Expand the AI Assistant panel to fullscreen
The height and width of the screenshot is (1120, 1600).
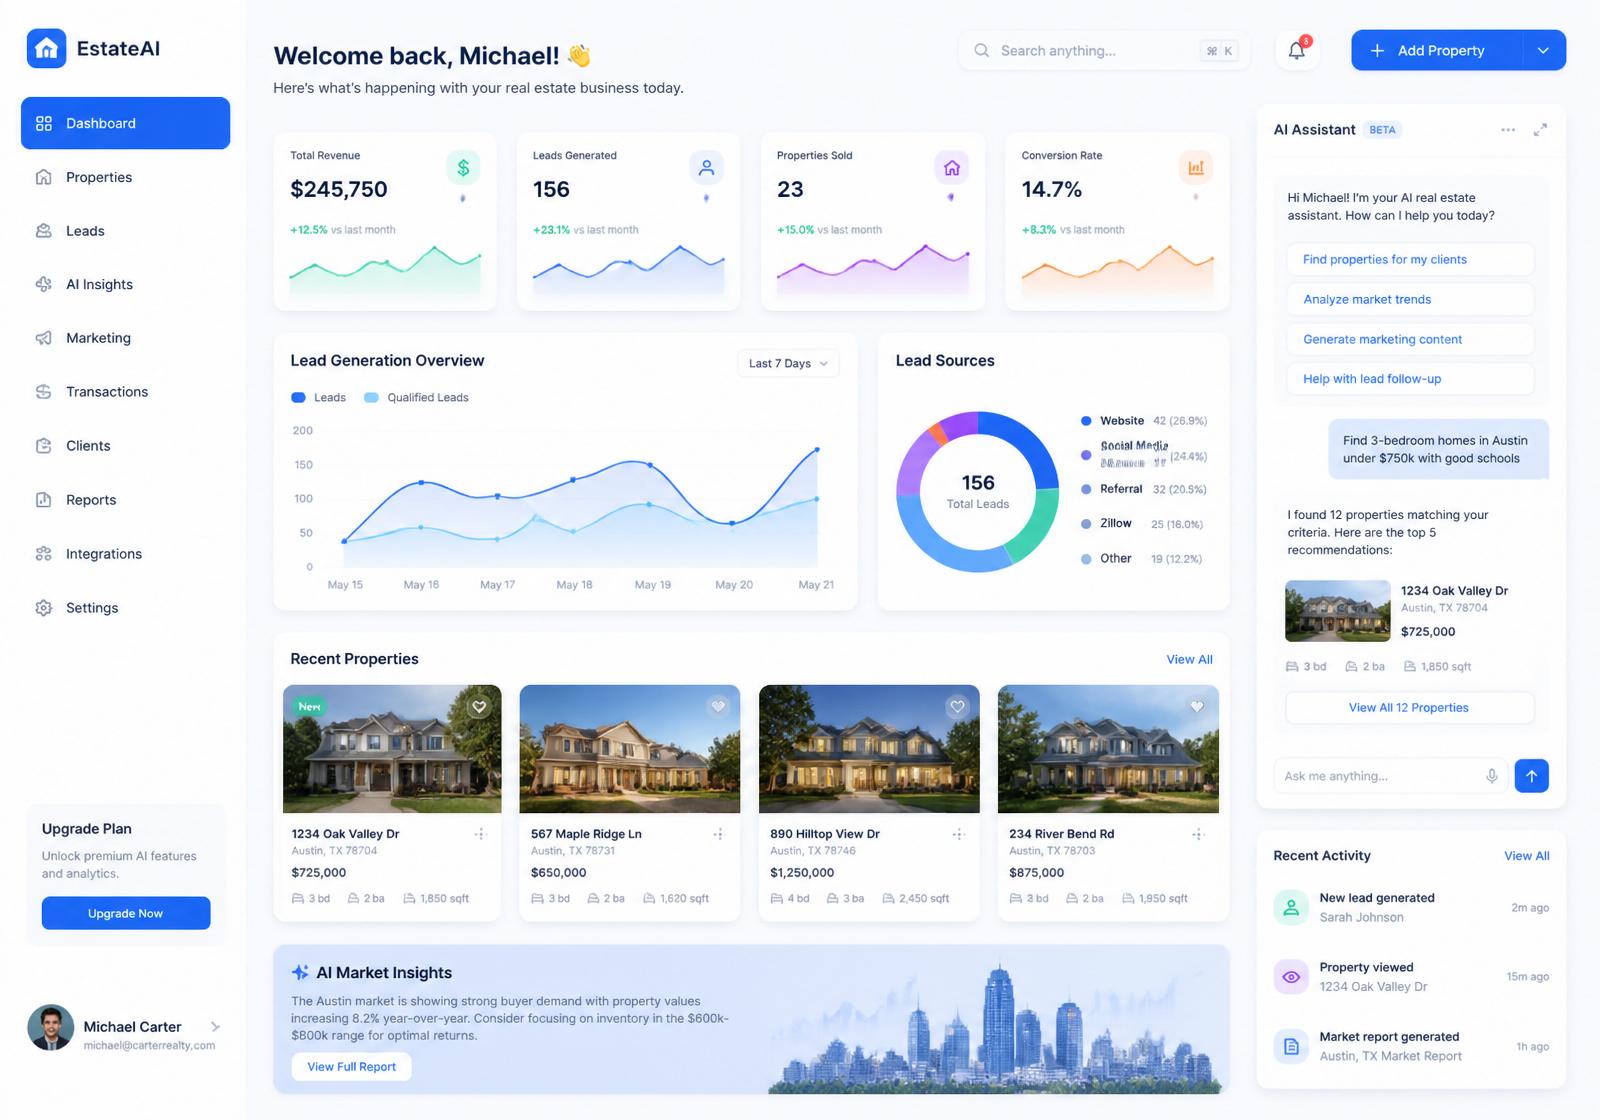pos(1541,130)
